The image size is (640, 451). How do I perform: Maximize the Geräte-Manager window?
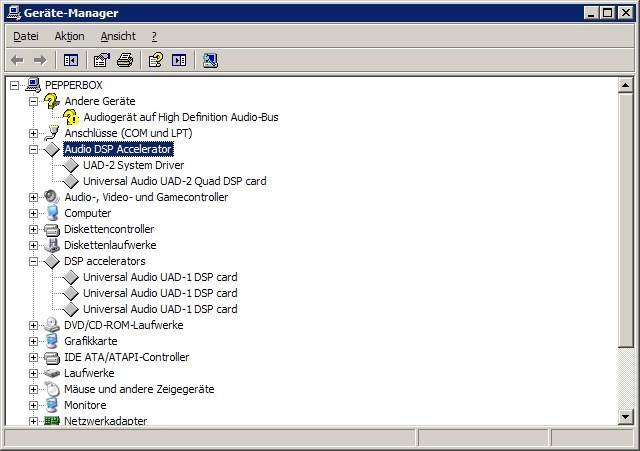pyautogui.click(x=607, y=13)
